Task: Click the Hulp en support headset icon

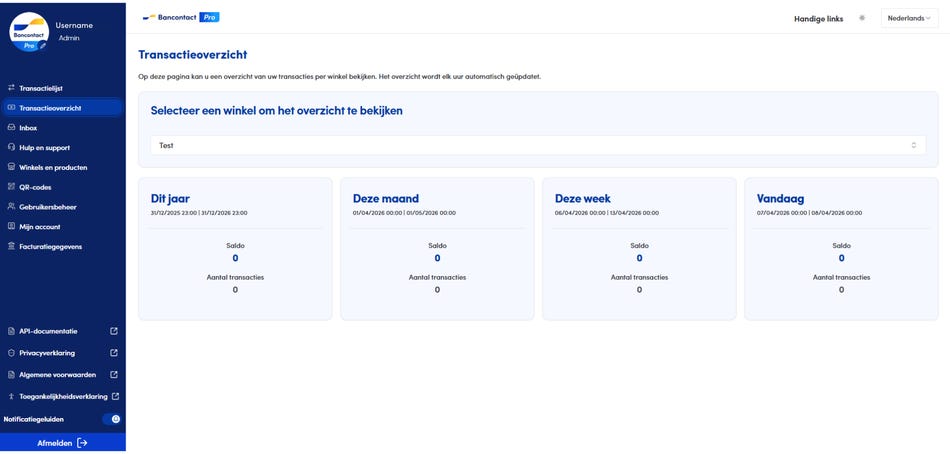Action: [11, 147]
